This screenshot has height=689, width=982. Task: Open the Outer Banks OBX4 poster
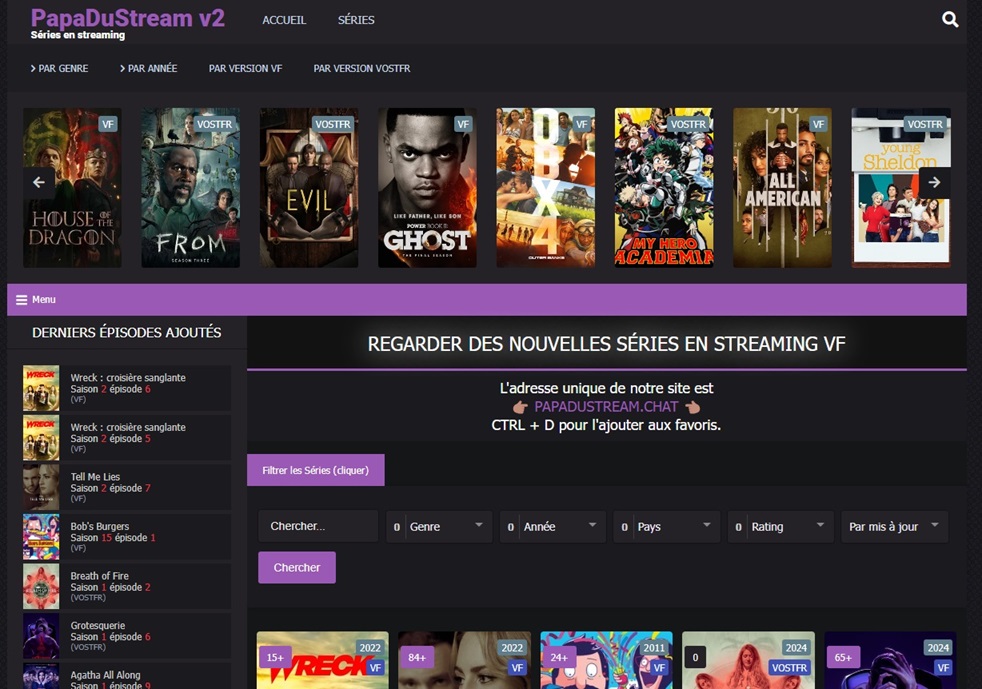(545, 188)
